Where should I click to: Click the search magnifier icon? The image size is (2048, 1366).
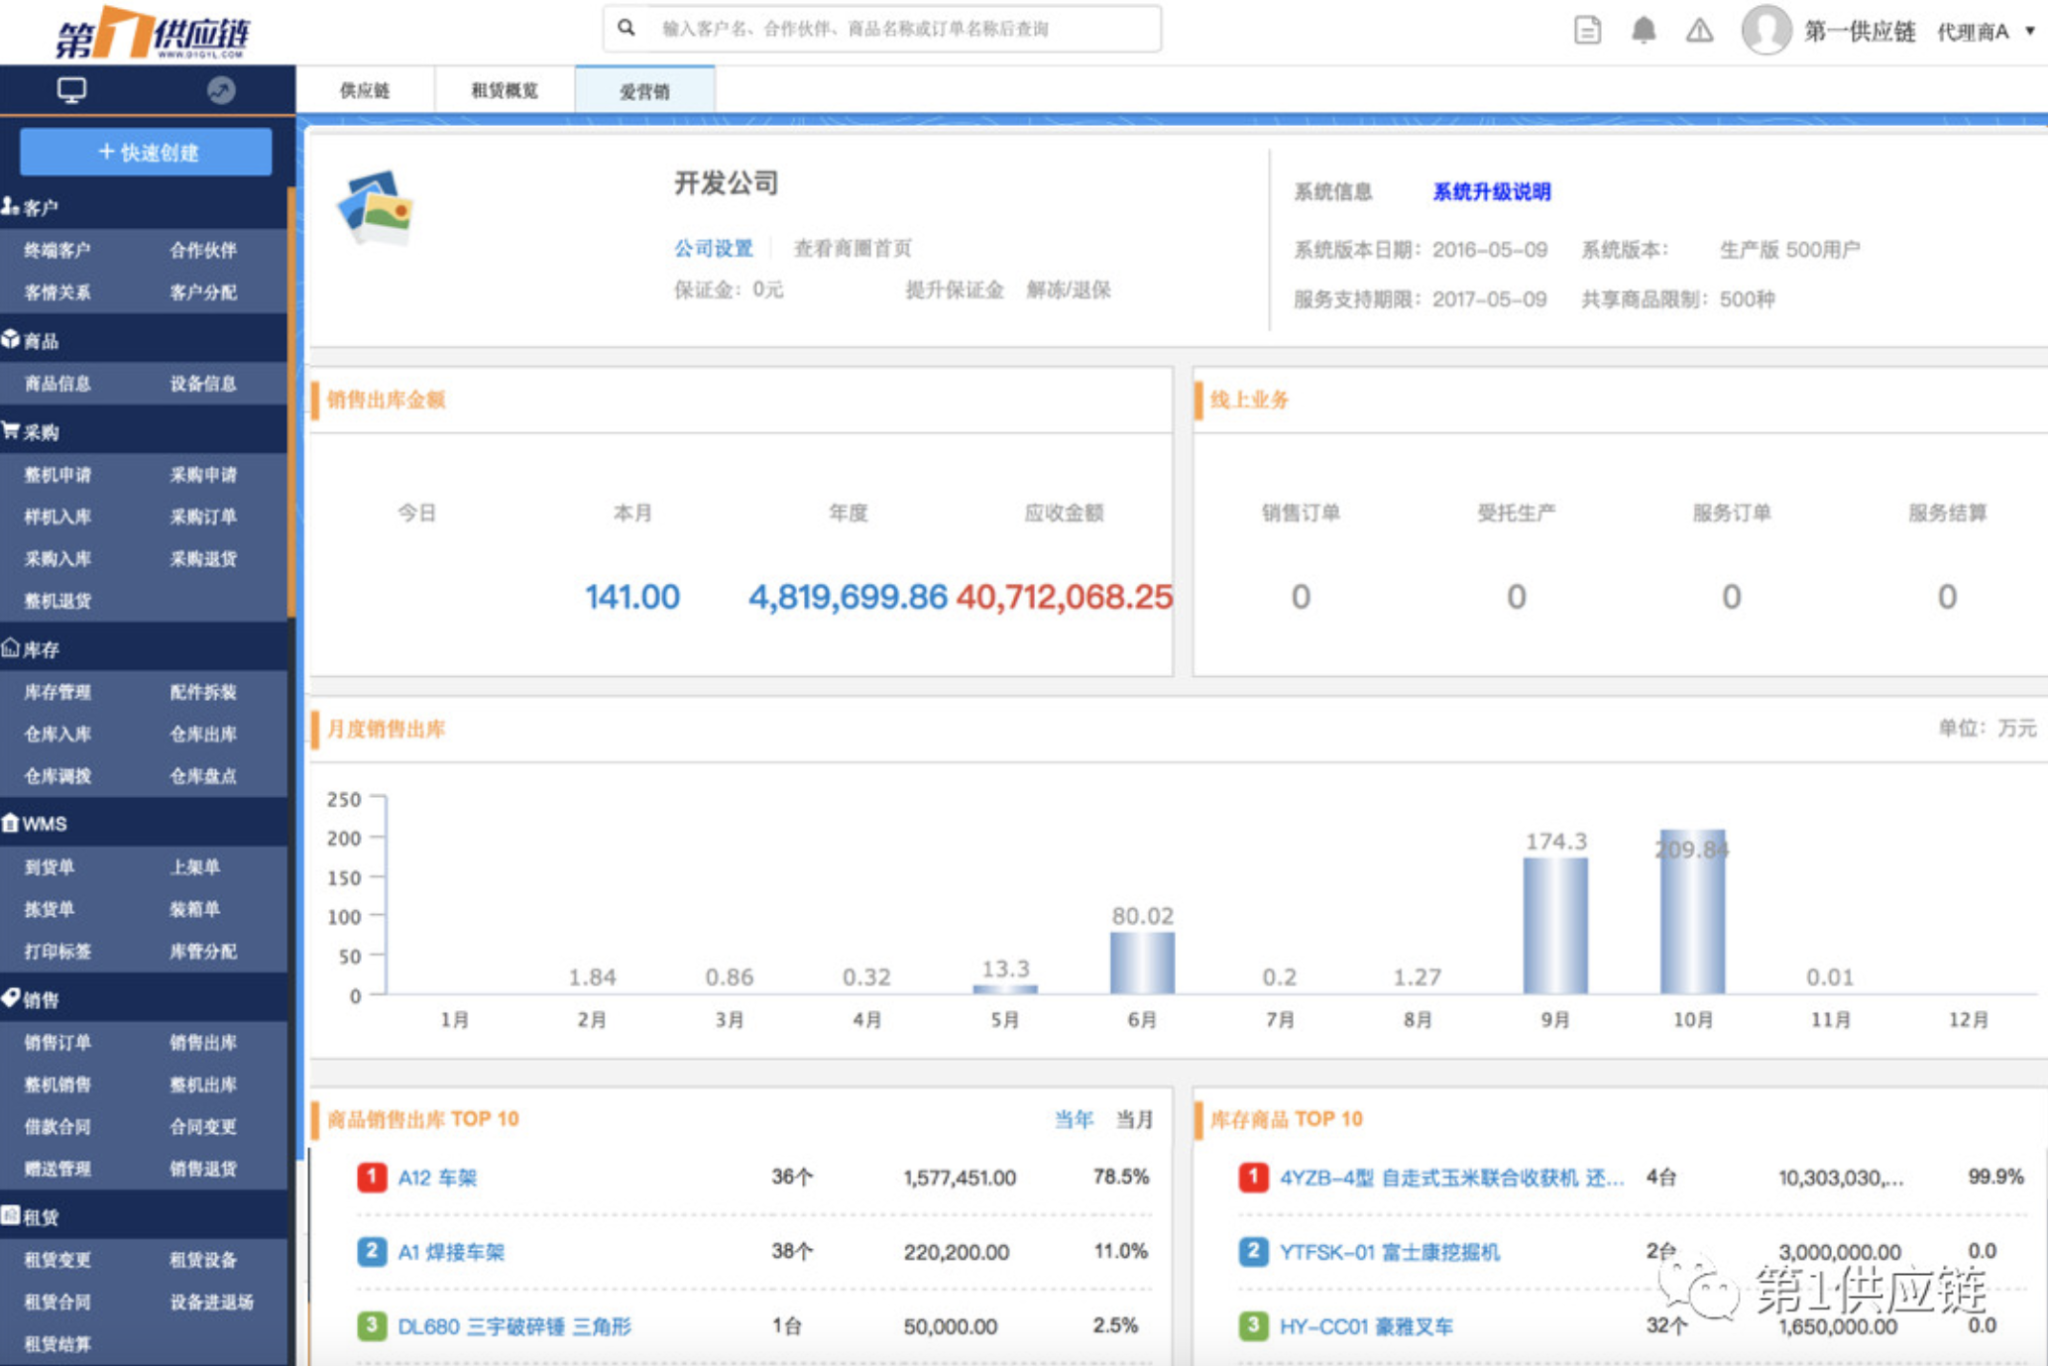point(627,28)
